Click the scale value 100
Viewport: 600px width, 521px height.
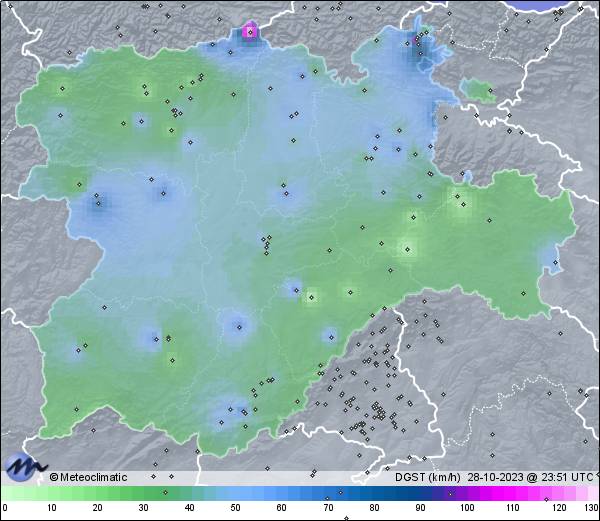click(467, 508)
